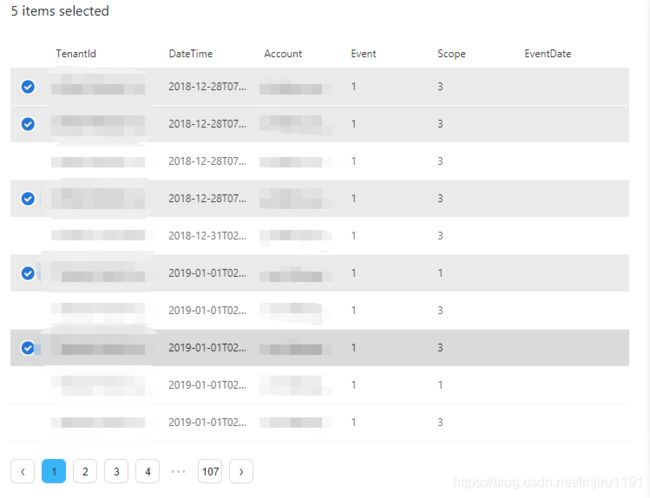650x498 pixels.
Task: Click the Event column header
Action: pos(364,53)
